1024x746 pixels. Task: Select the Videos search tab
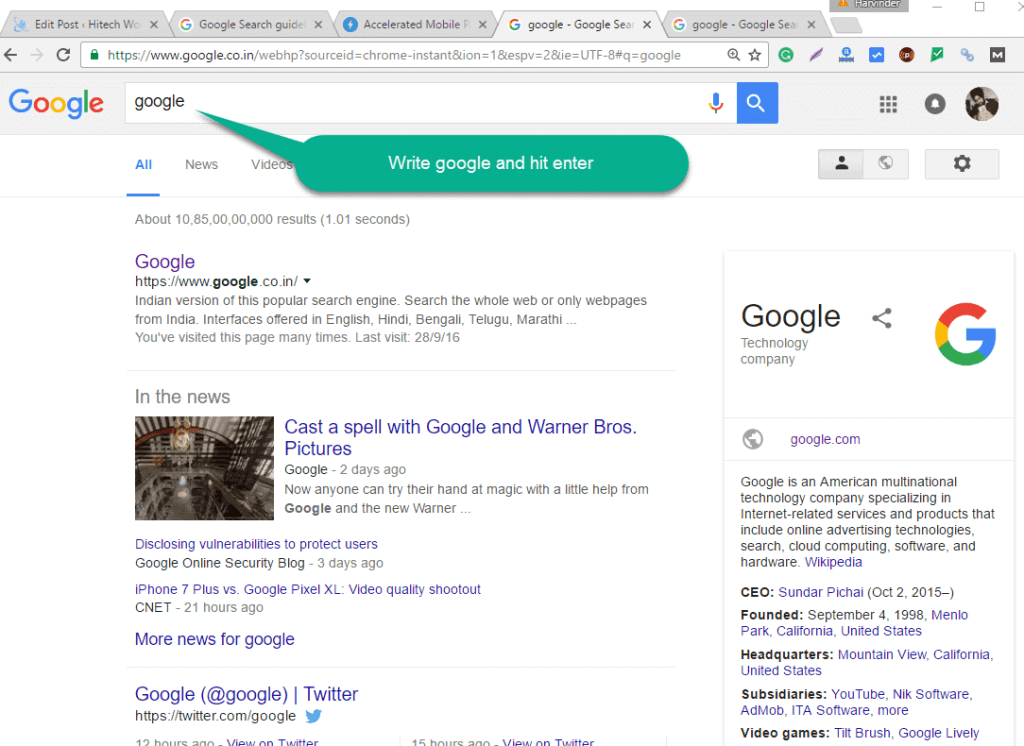[272, 165]
